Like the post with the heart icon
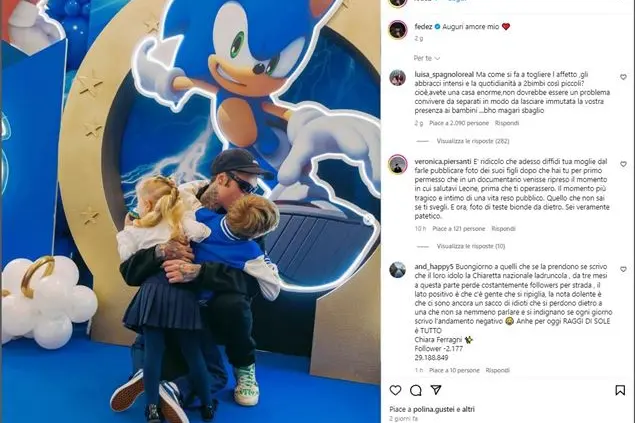The image size is (635, 423). coord(395,390)
